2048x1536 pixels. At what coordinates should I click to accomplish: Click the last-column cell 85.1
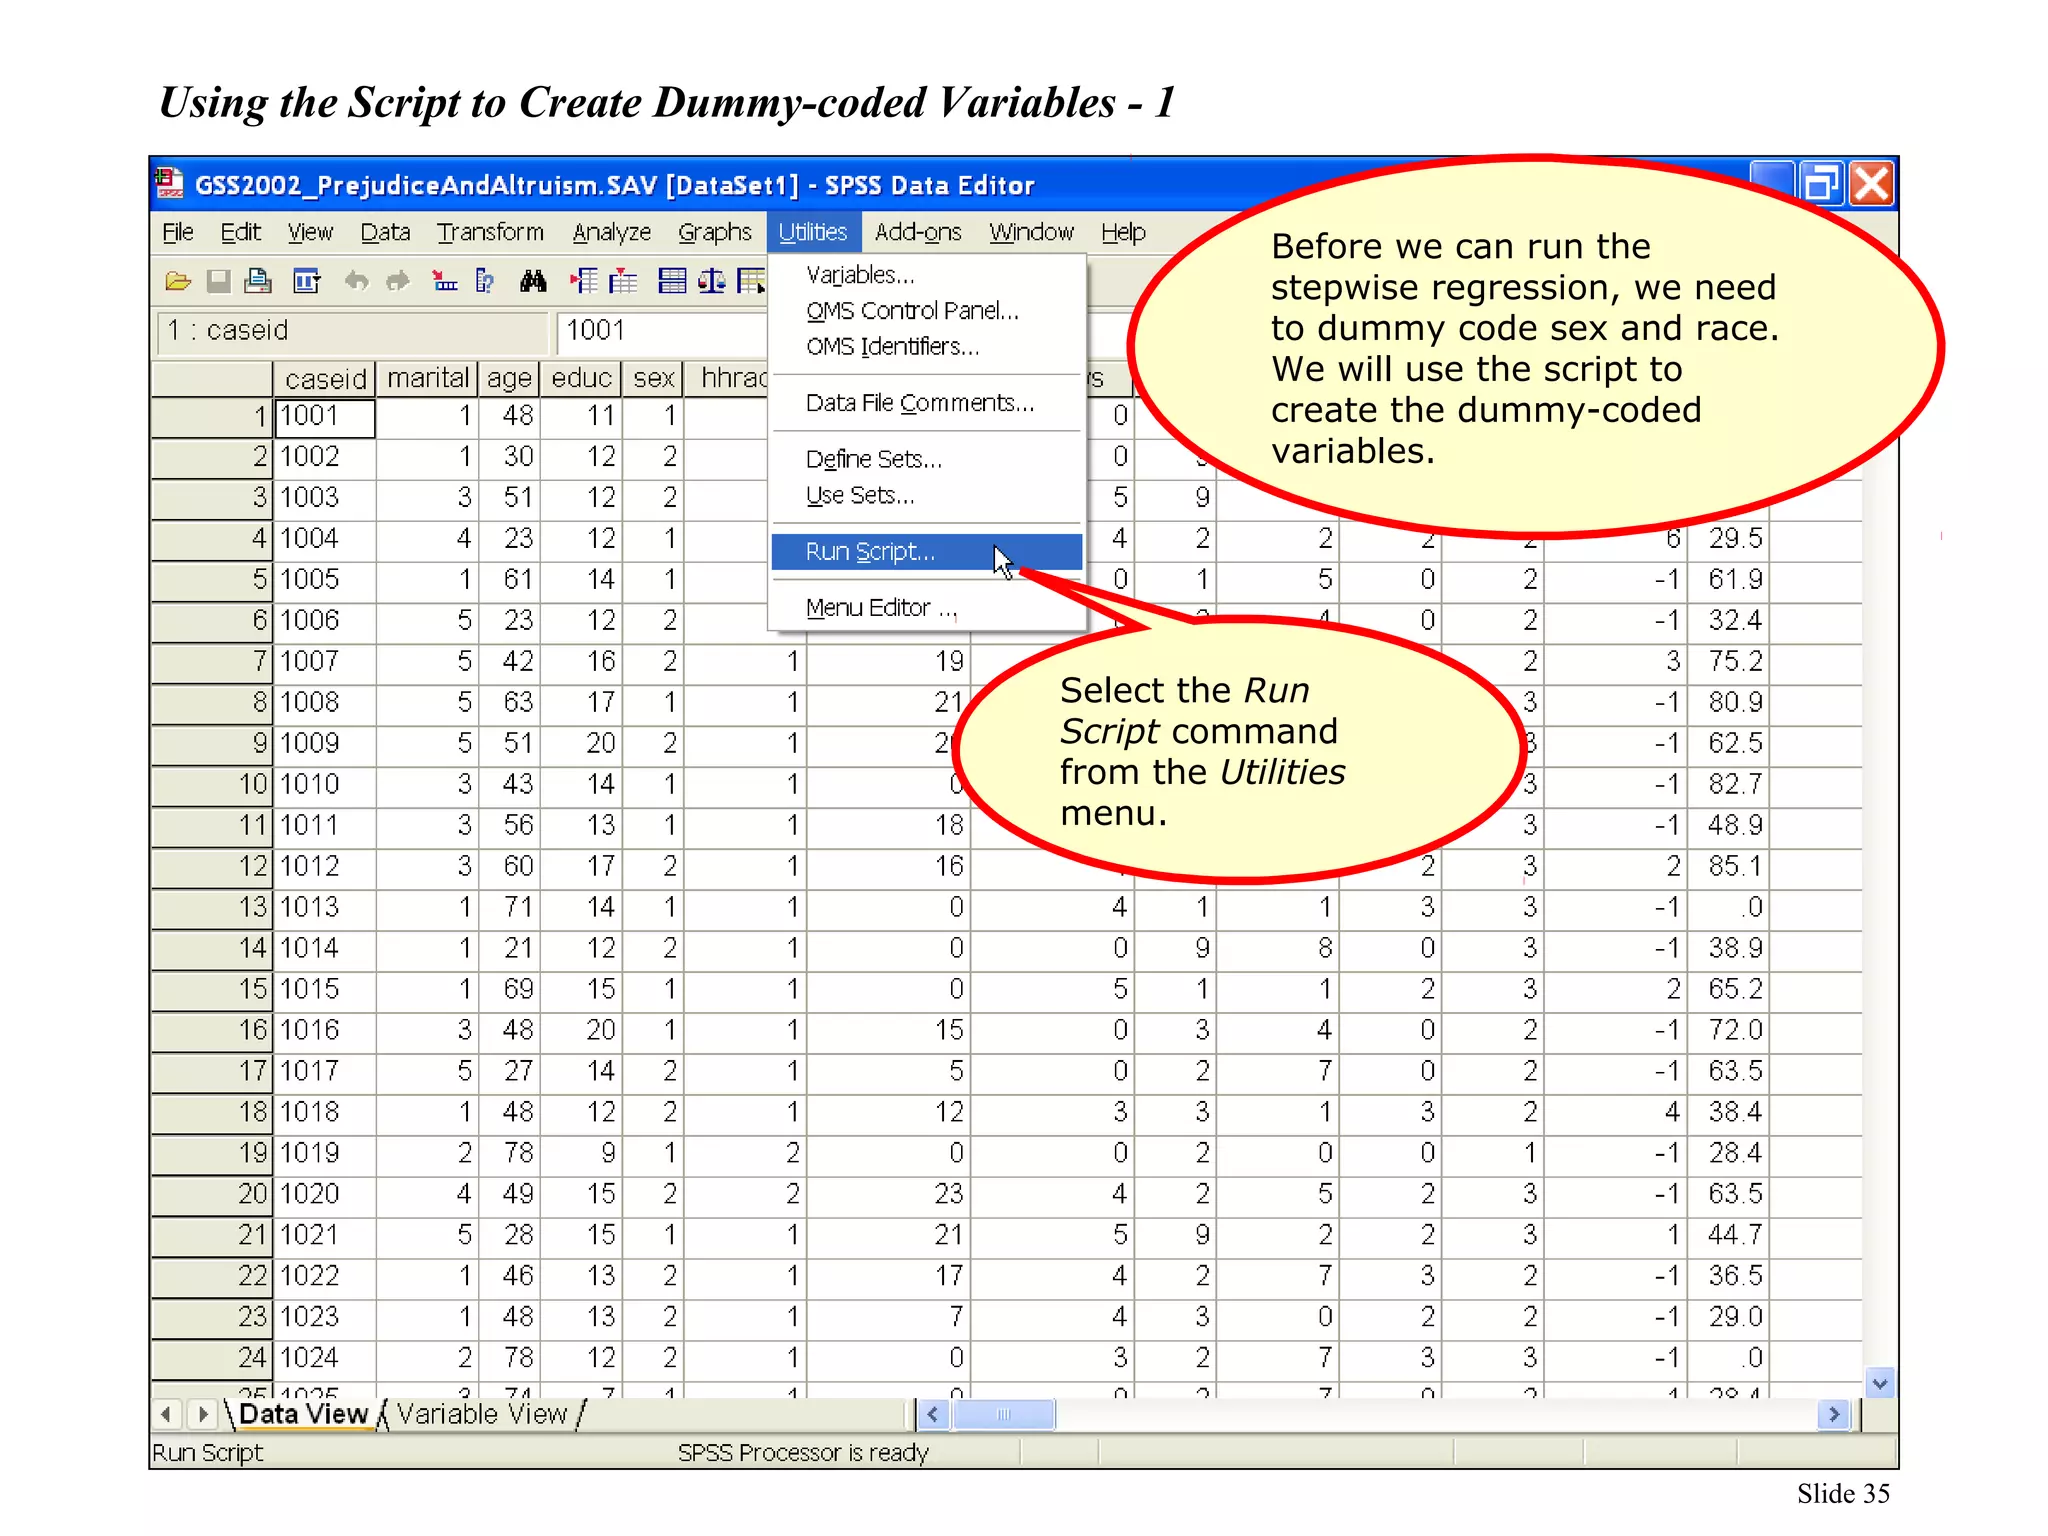[x=1728, y=866]
